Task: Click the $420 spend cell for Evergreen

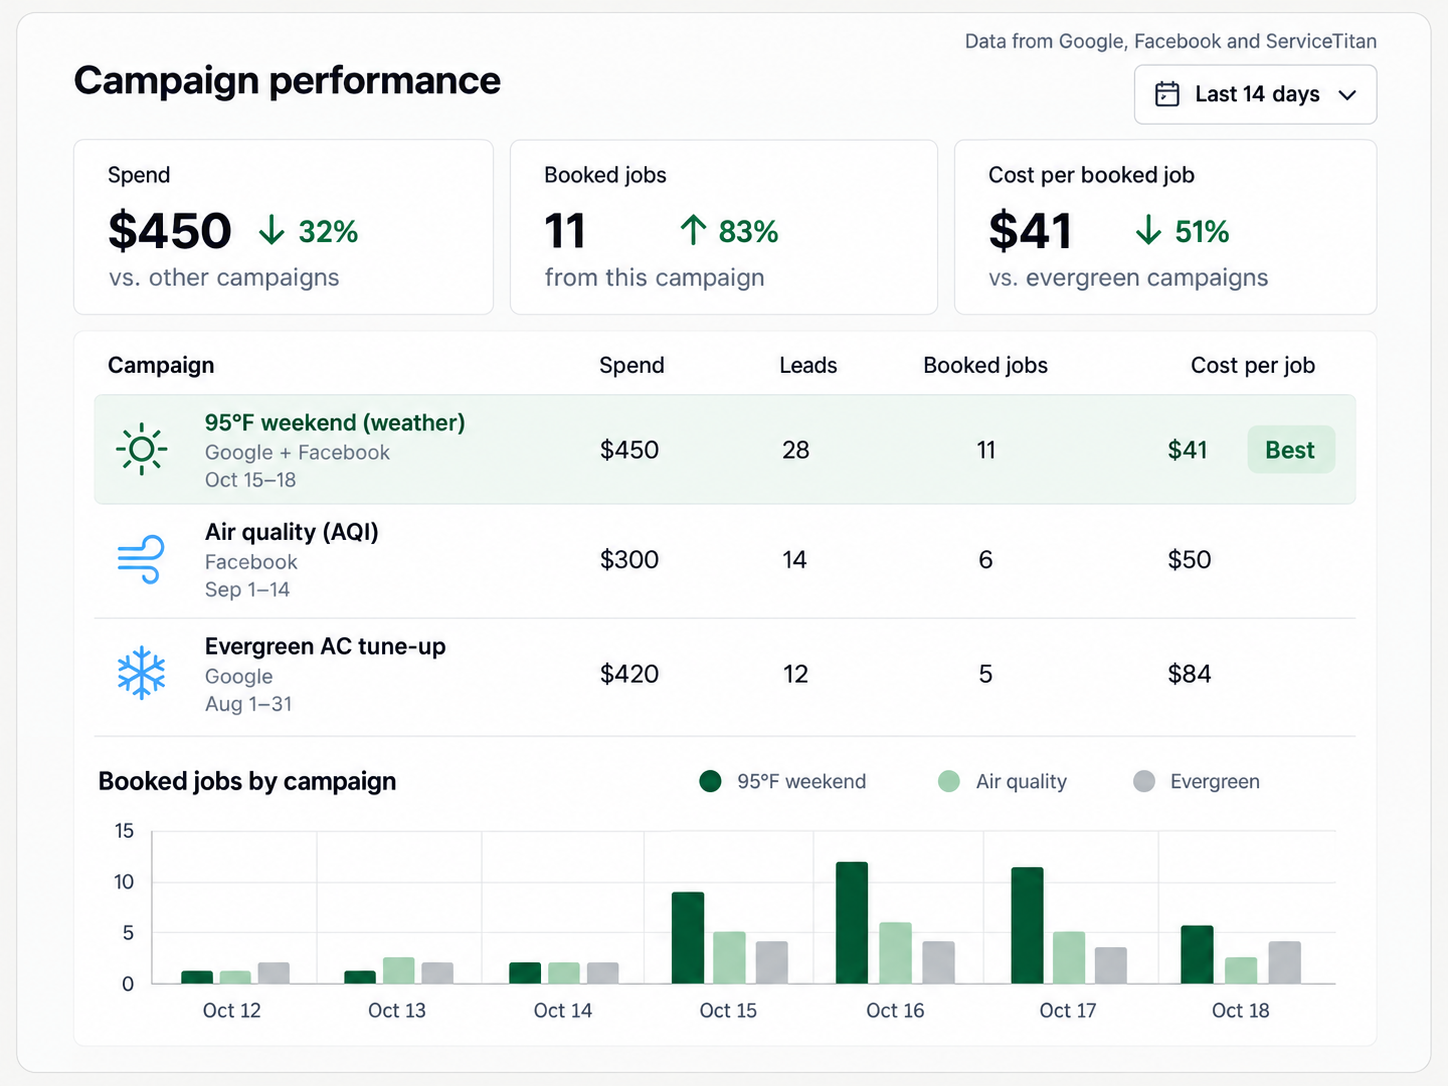Action: pos(629,674)
